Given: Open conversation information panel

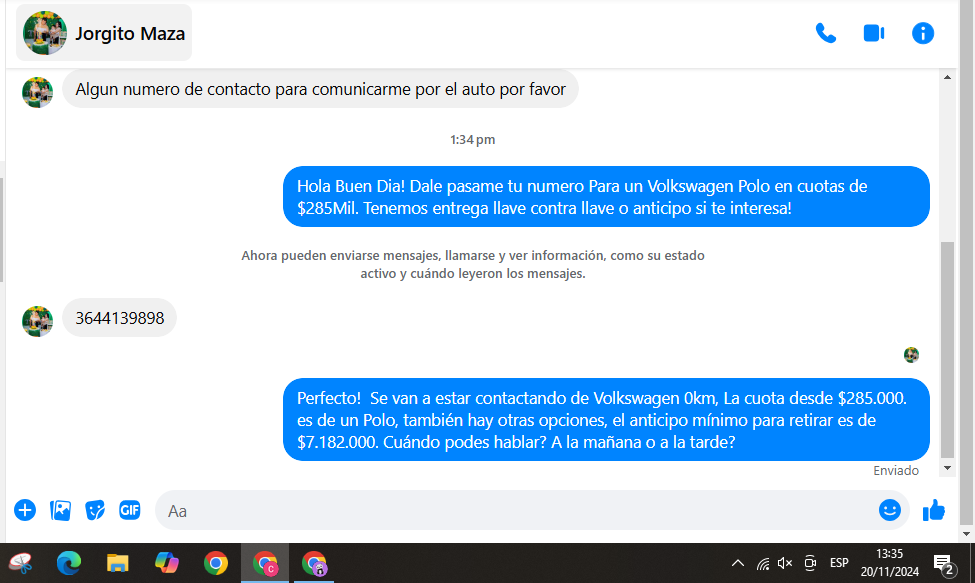Looking at the screenshot, I should (923, 33).
